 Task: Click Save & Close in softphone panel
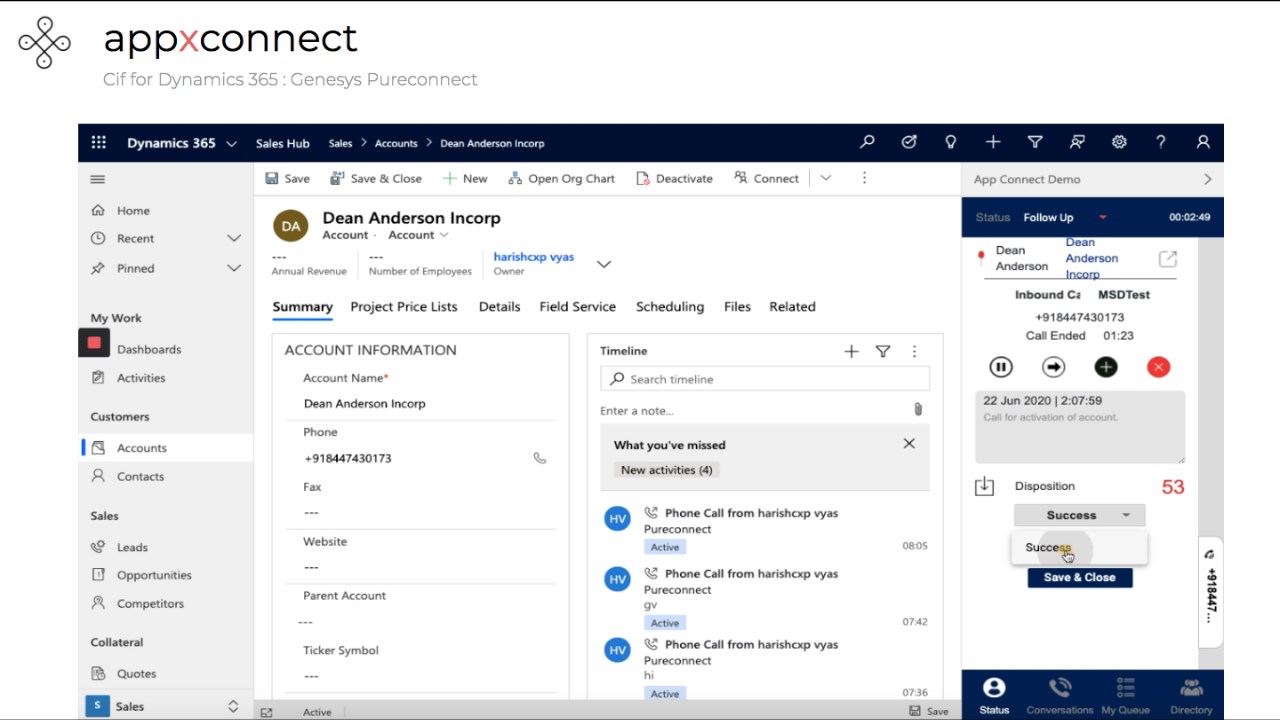(x=1080, y=577)
